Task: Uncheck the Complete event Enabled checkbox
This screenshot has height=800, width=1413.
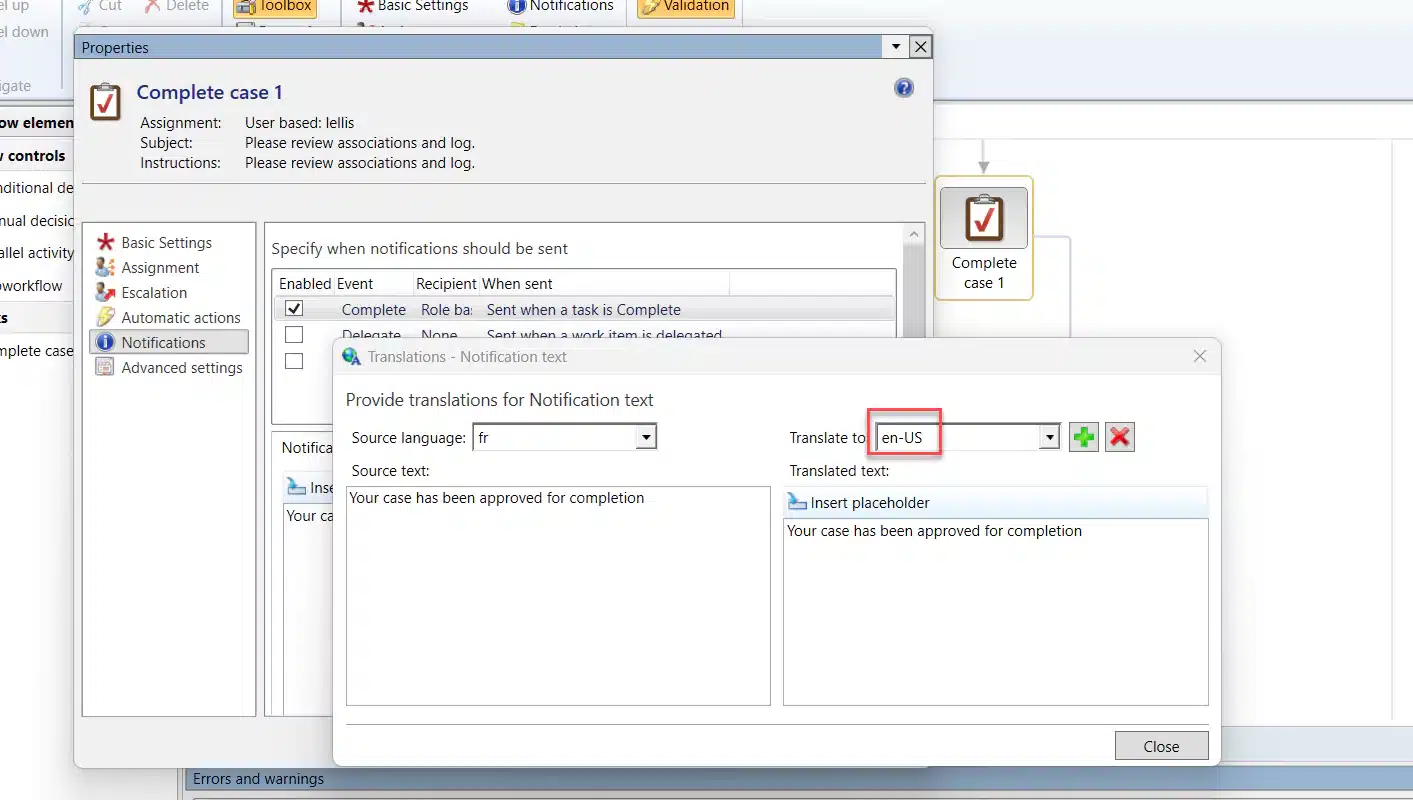Action: click(294, 309)
